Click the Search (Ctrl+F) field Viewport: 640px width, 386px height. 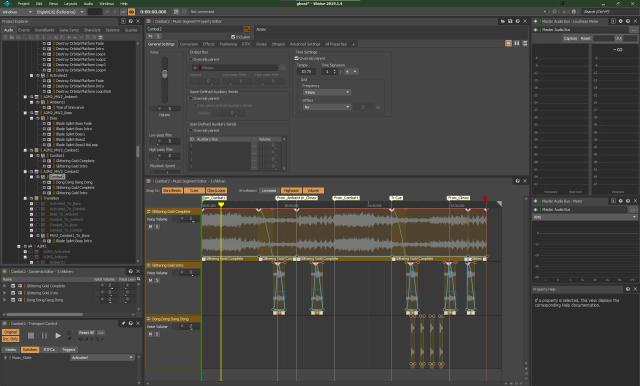(x=609, y=12)
